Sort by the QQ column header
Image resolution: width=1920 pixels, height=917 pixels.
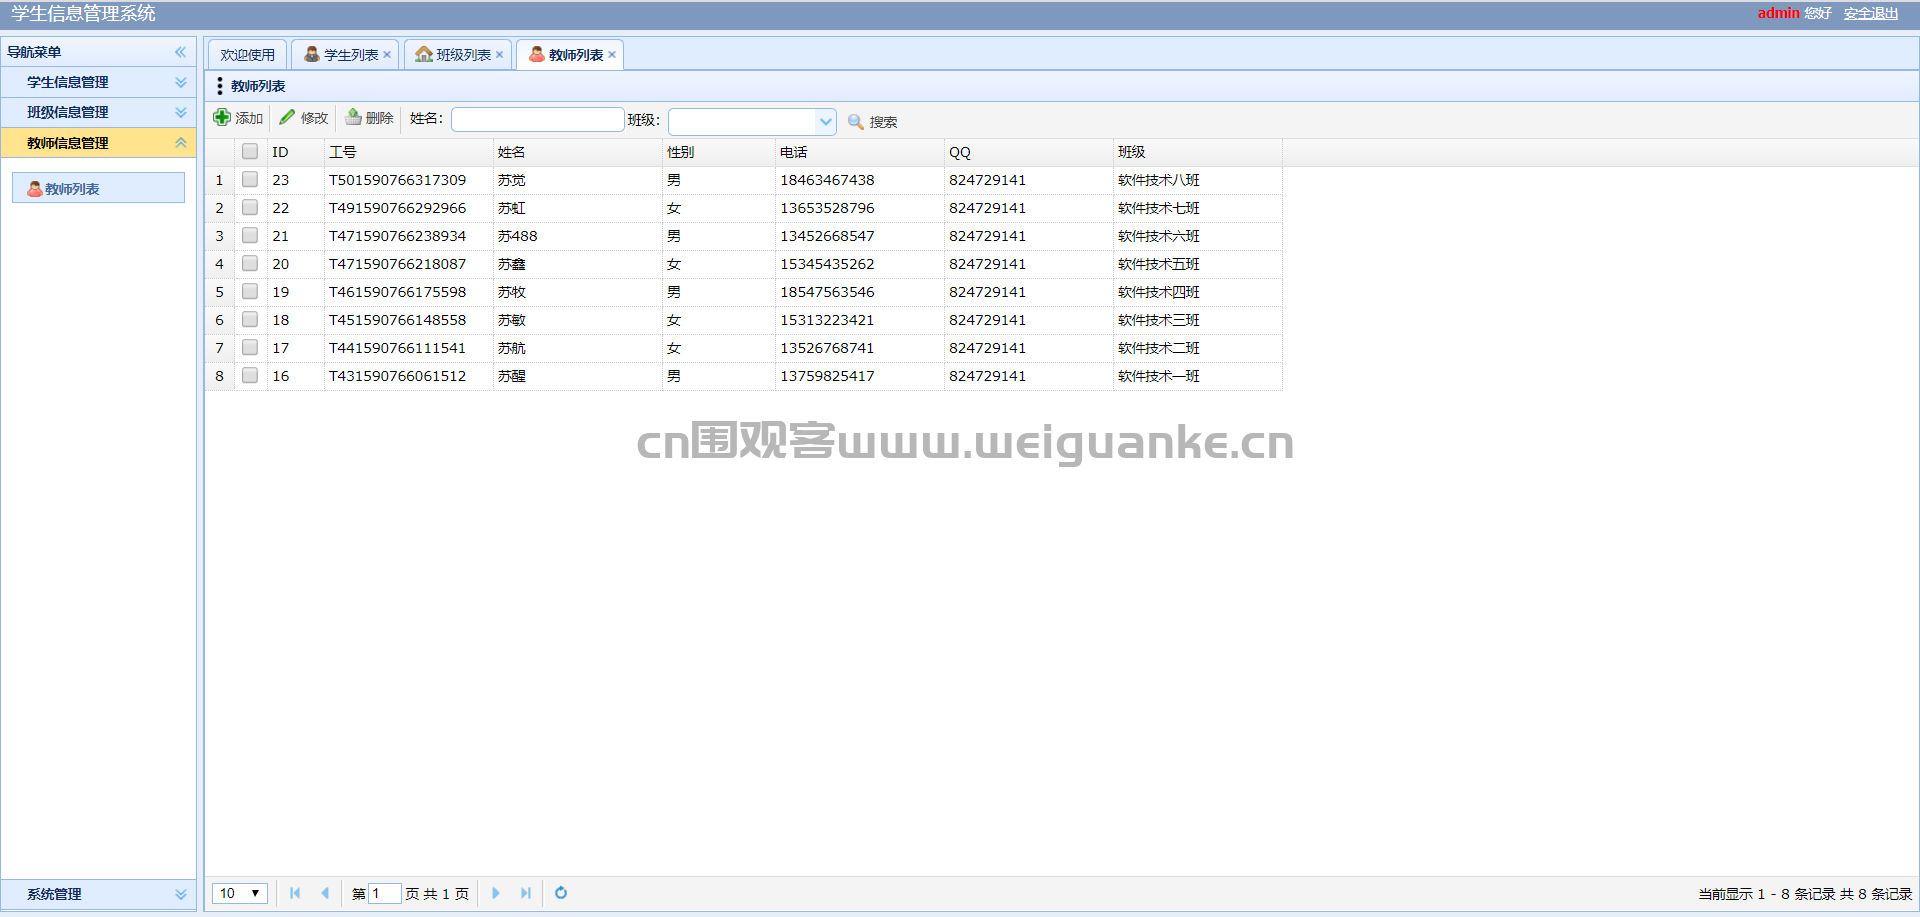click(1028, 152)
